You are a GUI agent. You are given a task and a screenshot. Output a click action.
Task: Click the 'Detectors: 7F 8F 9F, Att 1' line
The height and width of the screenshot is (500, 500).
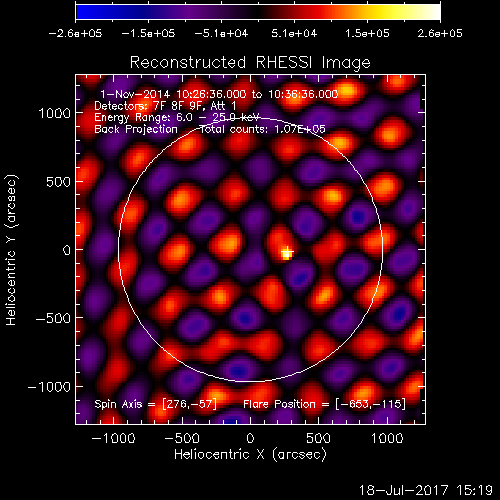[165, 106]
